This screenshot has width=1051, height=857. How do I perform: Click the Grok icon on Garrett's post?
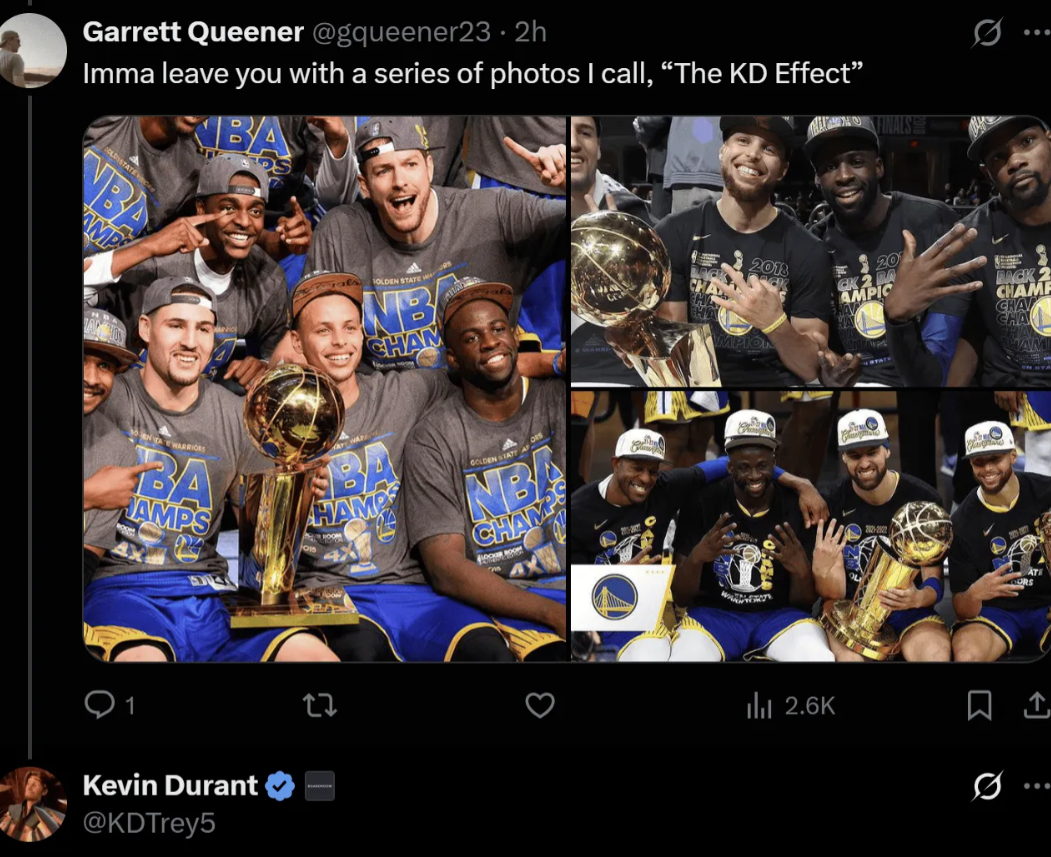(x=987, y=33)
